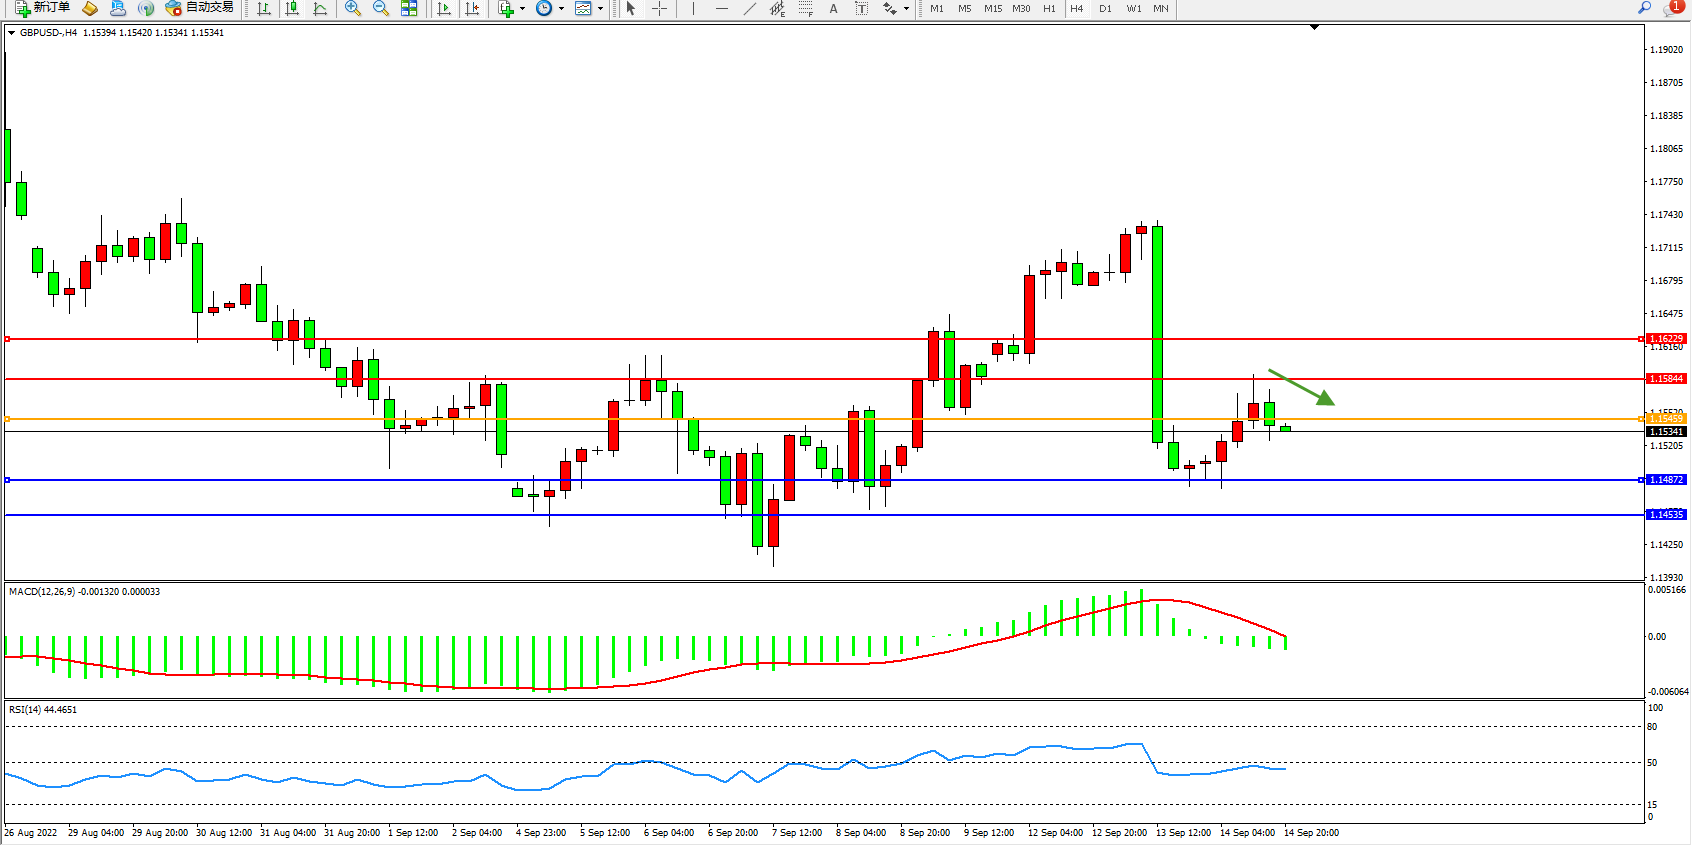
Task: Switch chart to line chart display
Action: 320,9
